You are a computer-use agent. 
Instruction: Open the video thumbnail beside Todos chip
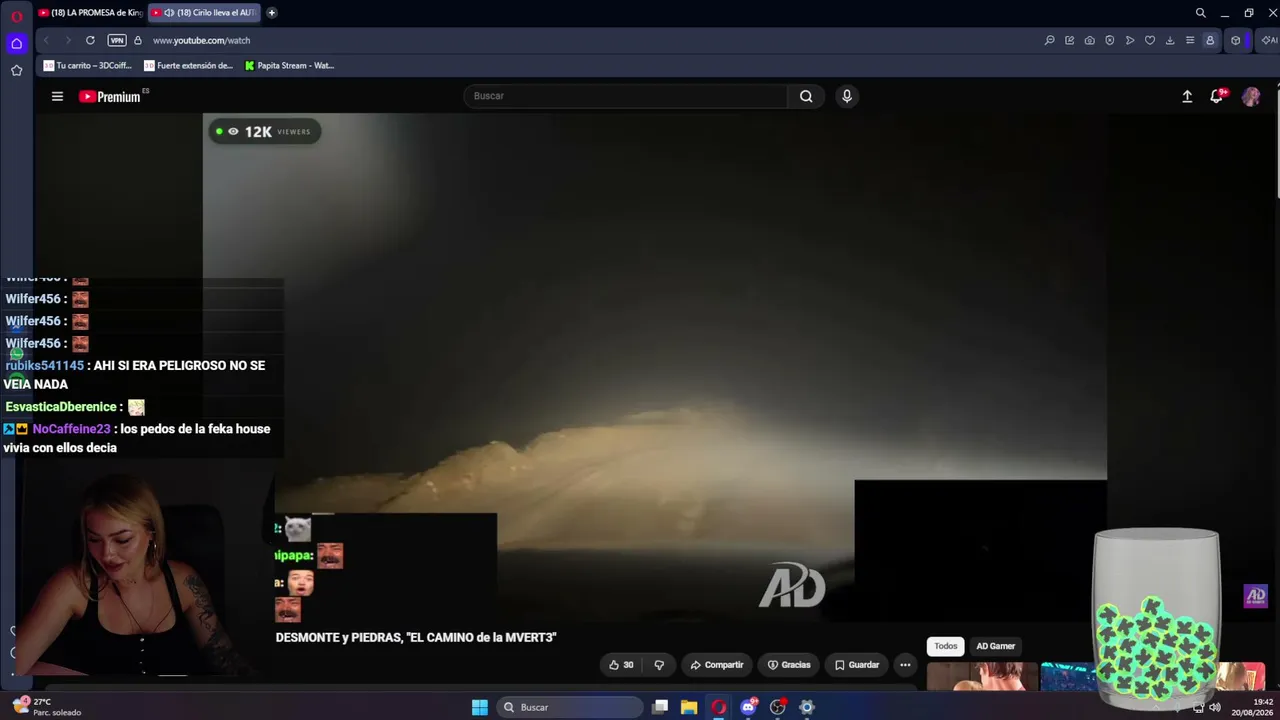980,677
